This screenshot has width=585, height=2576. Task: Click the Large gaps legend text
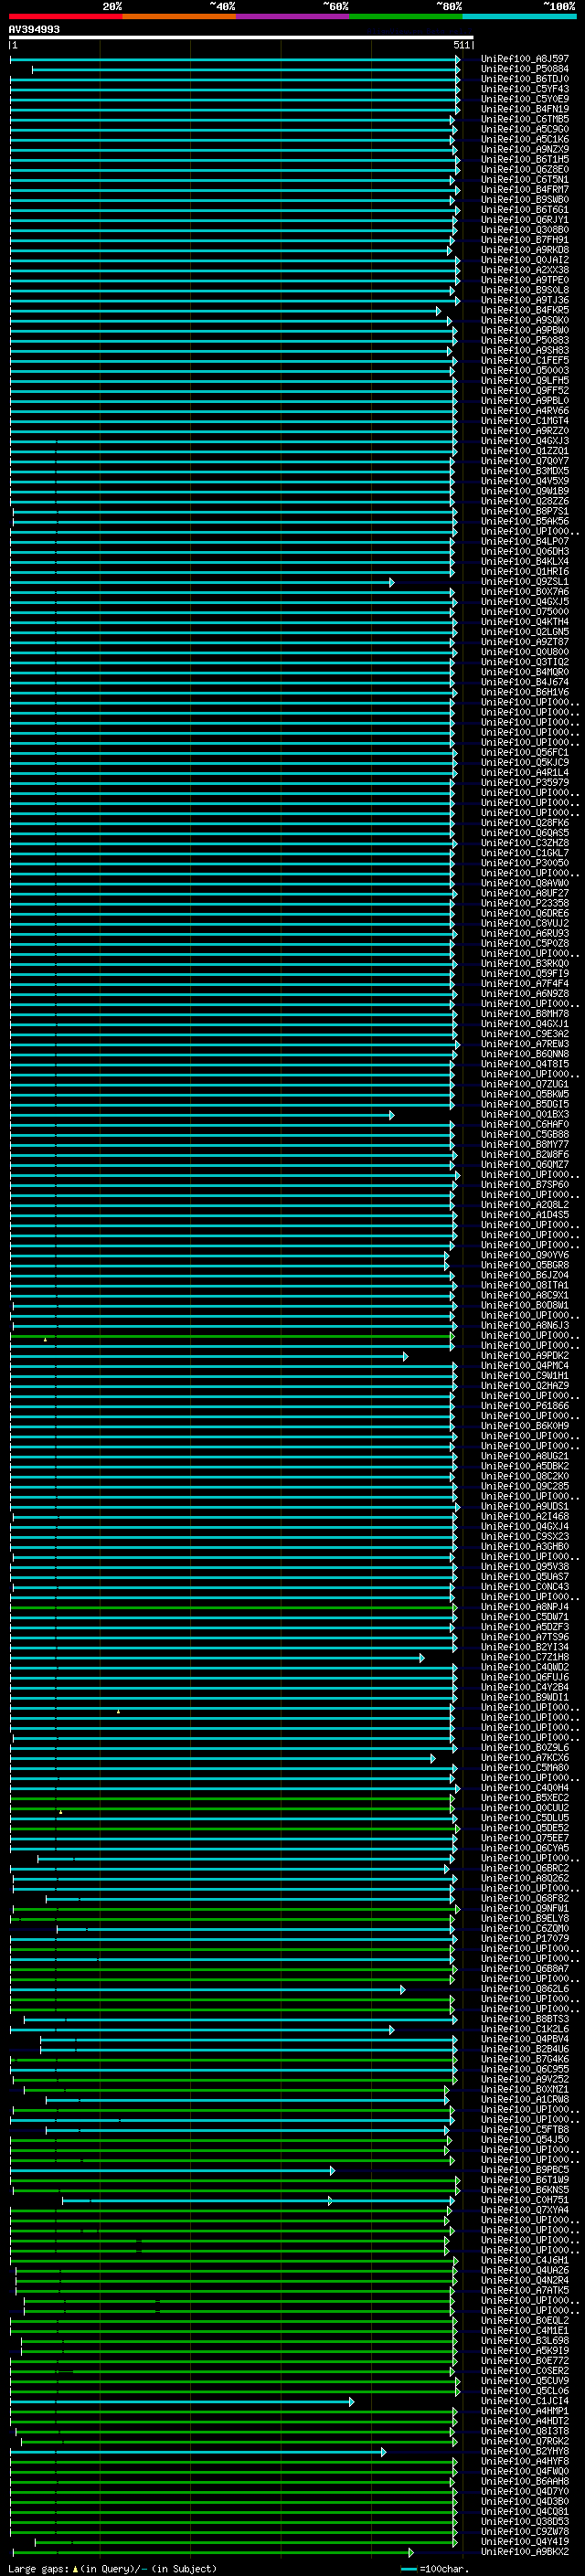pos(39,2568)
